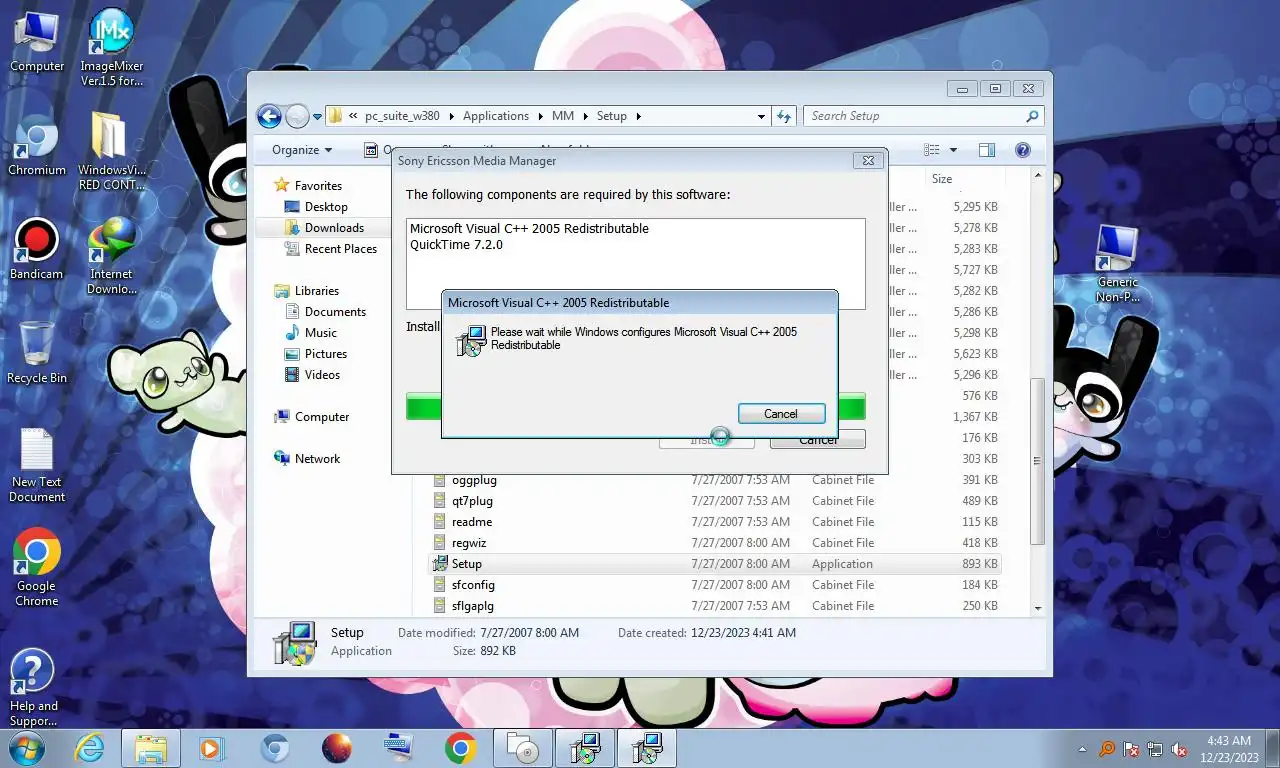
Task: Click the Explorer Back arrow button
Action: point(269,116)
